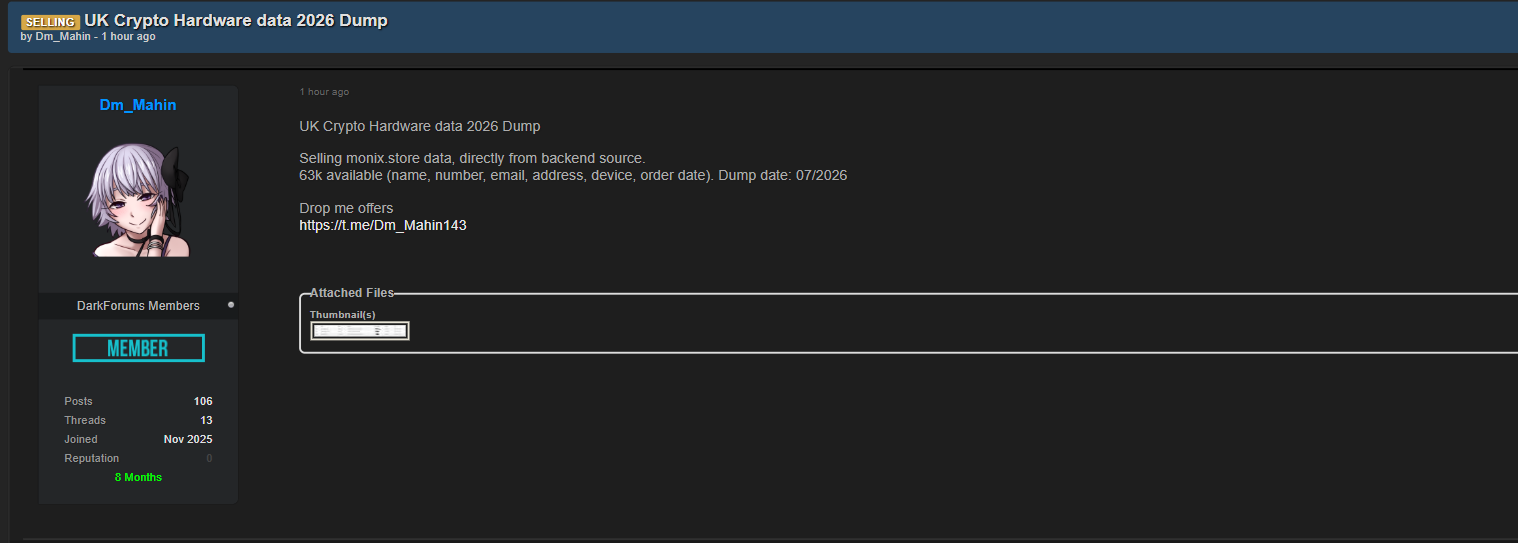Click the MEMBER rank badge
Image resolution: width=1518 pixels, height=543 pixels.
(138, 348)
